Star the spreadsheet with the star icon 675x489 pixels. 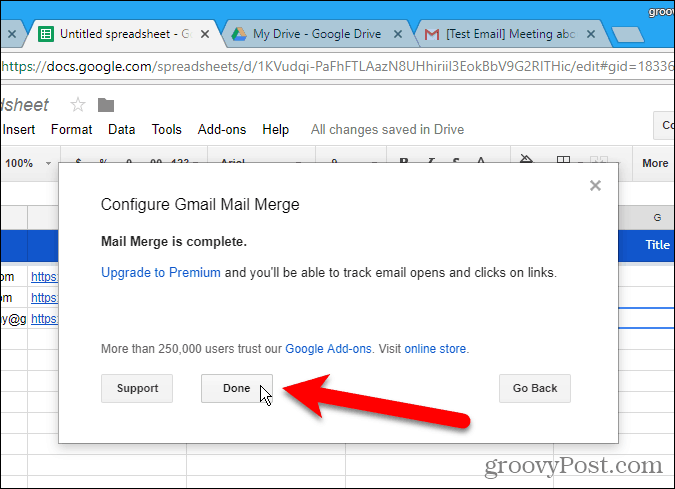coord(78,105)
